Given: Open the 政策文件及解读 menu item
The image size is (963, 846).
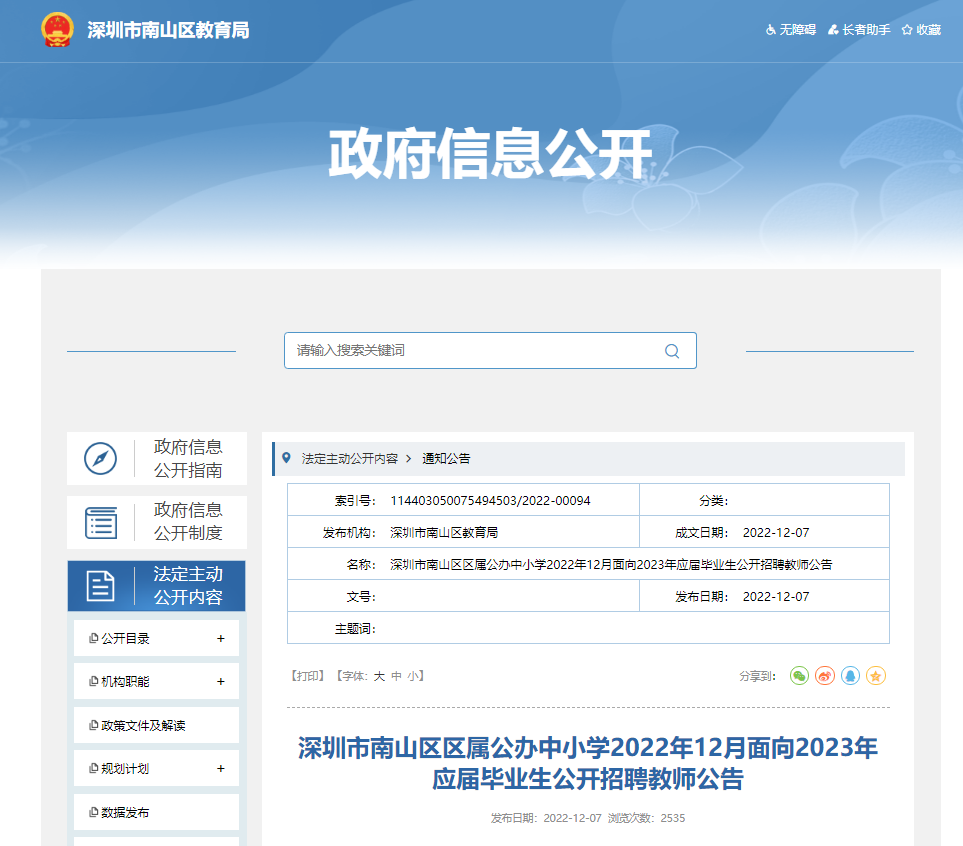Looking at the screenshot, I should click(143, 726).
